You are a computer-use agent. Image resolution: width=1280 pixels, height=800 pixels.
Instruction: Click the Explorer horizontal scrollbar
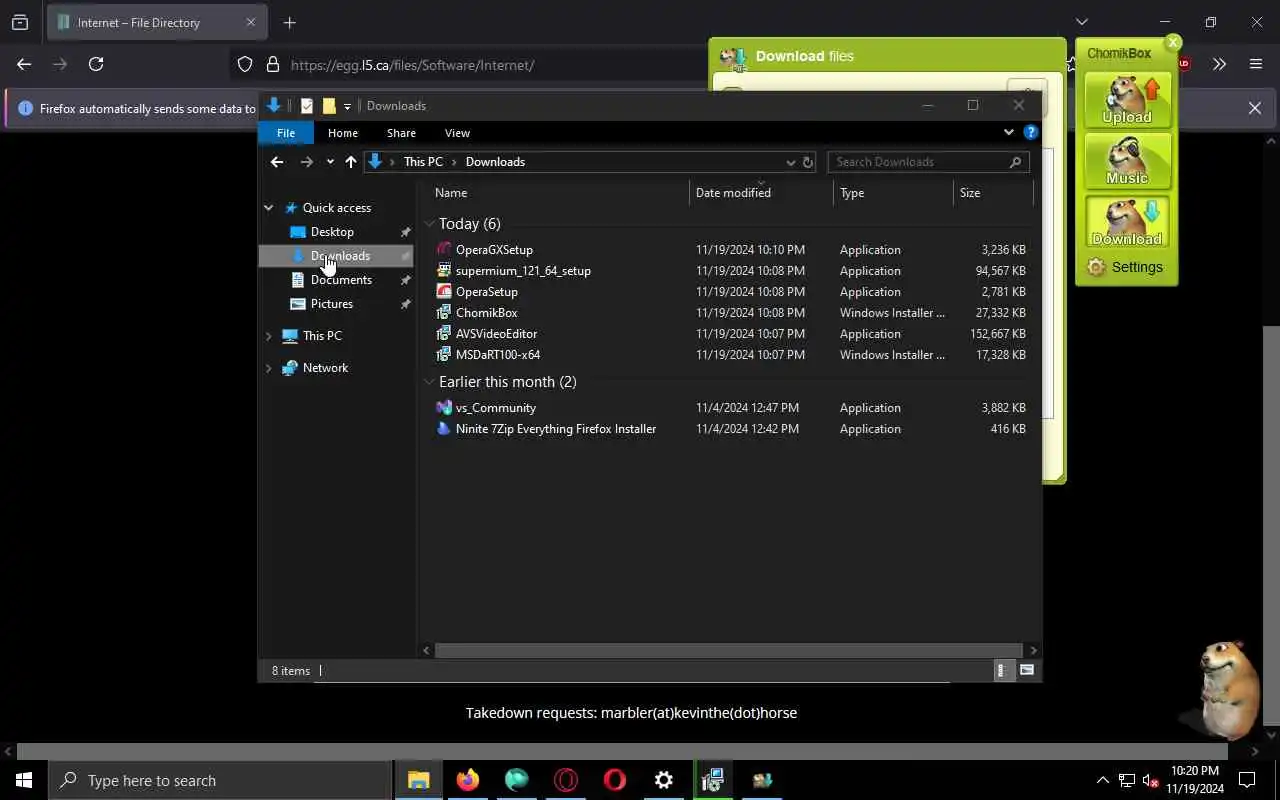click(x=730, y=650)
